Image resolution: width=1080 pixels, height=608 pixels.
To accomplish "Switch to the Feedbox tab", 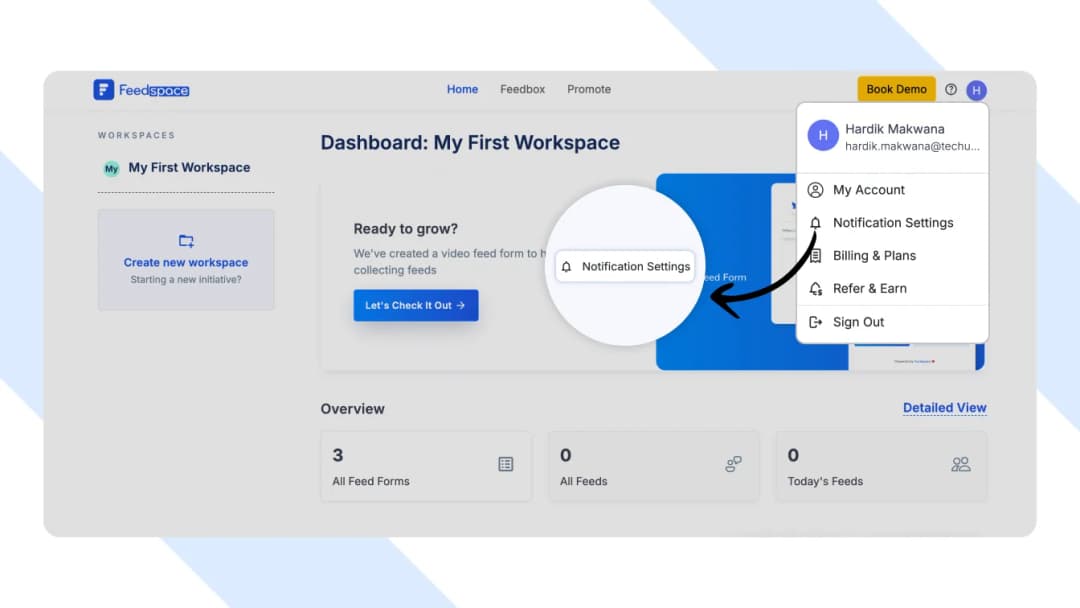I will [x=522, y=89].
